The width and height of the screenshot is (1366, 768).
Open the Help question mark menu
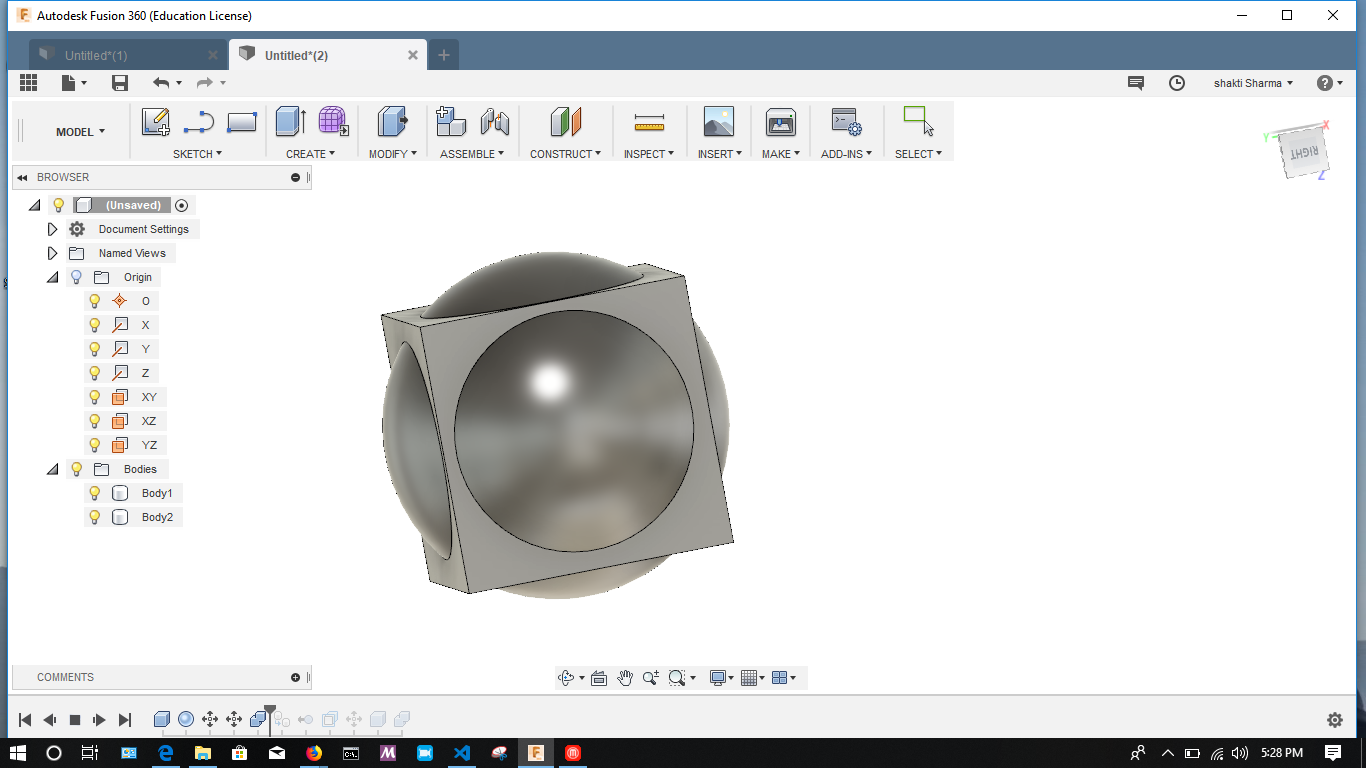click(1329, 83)
